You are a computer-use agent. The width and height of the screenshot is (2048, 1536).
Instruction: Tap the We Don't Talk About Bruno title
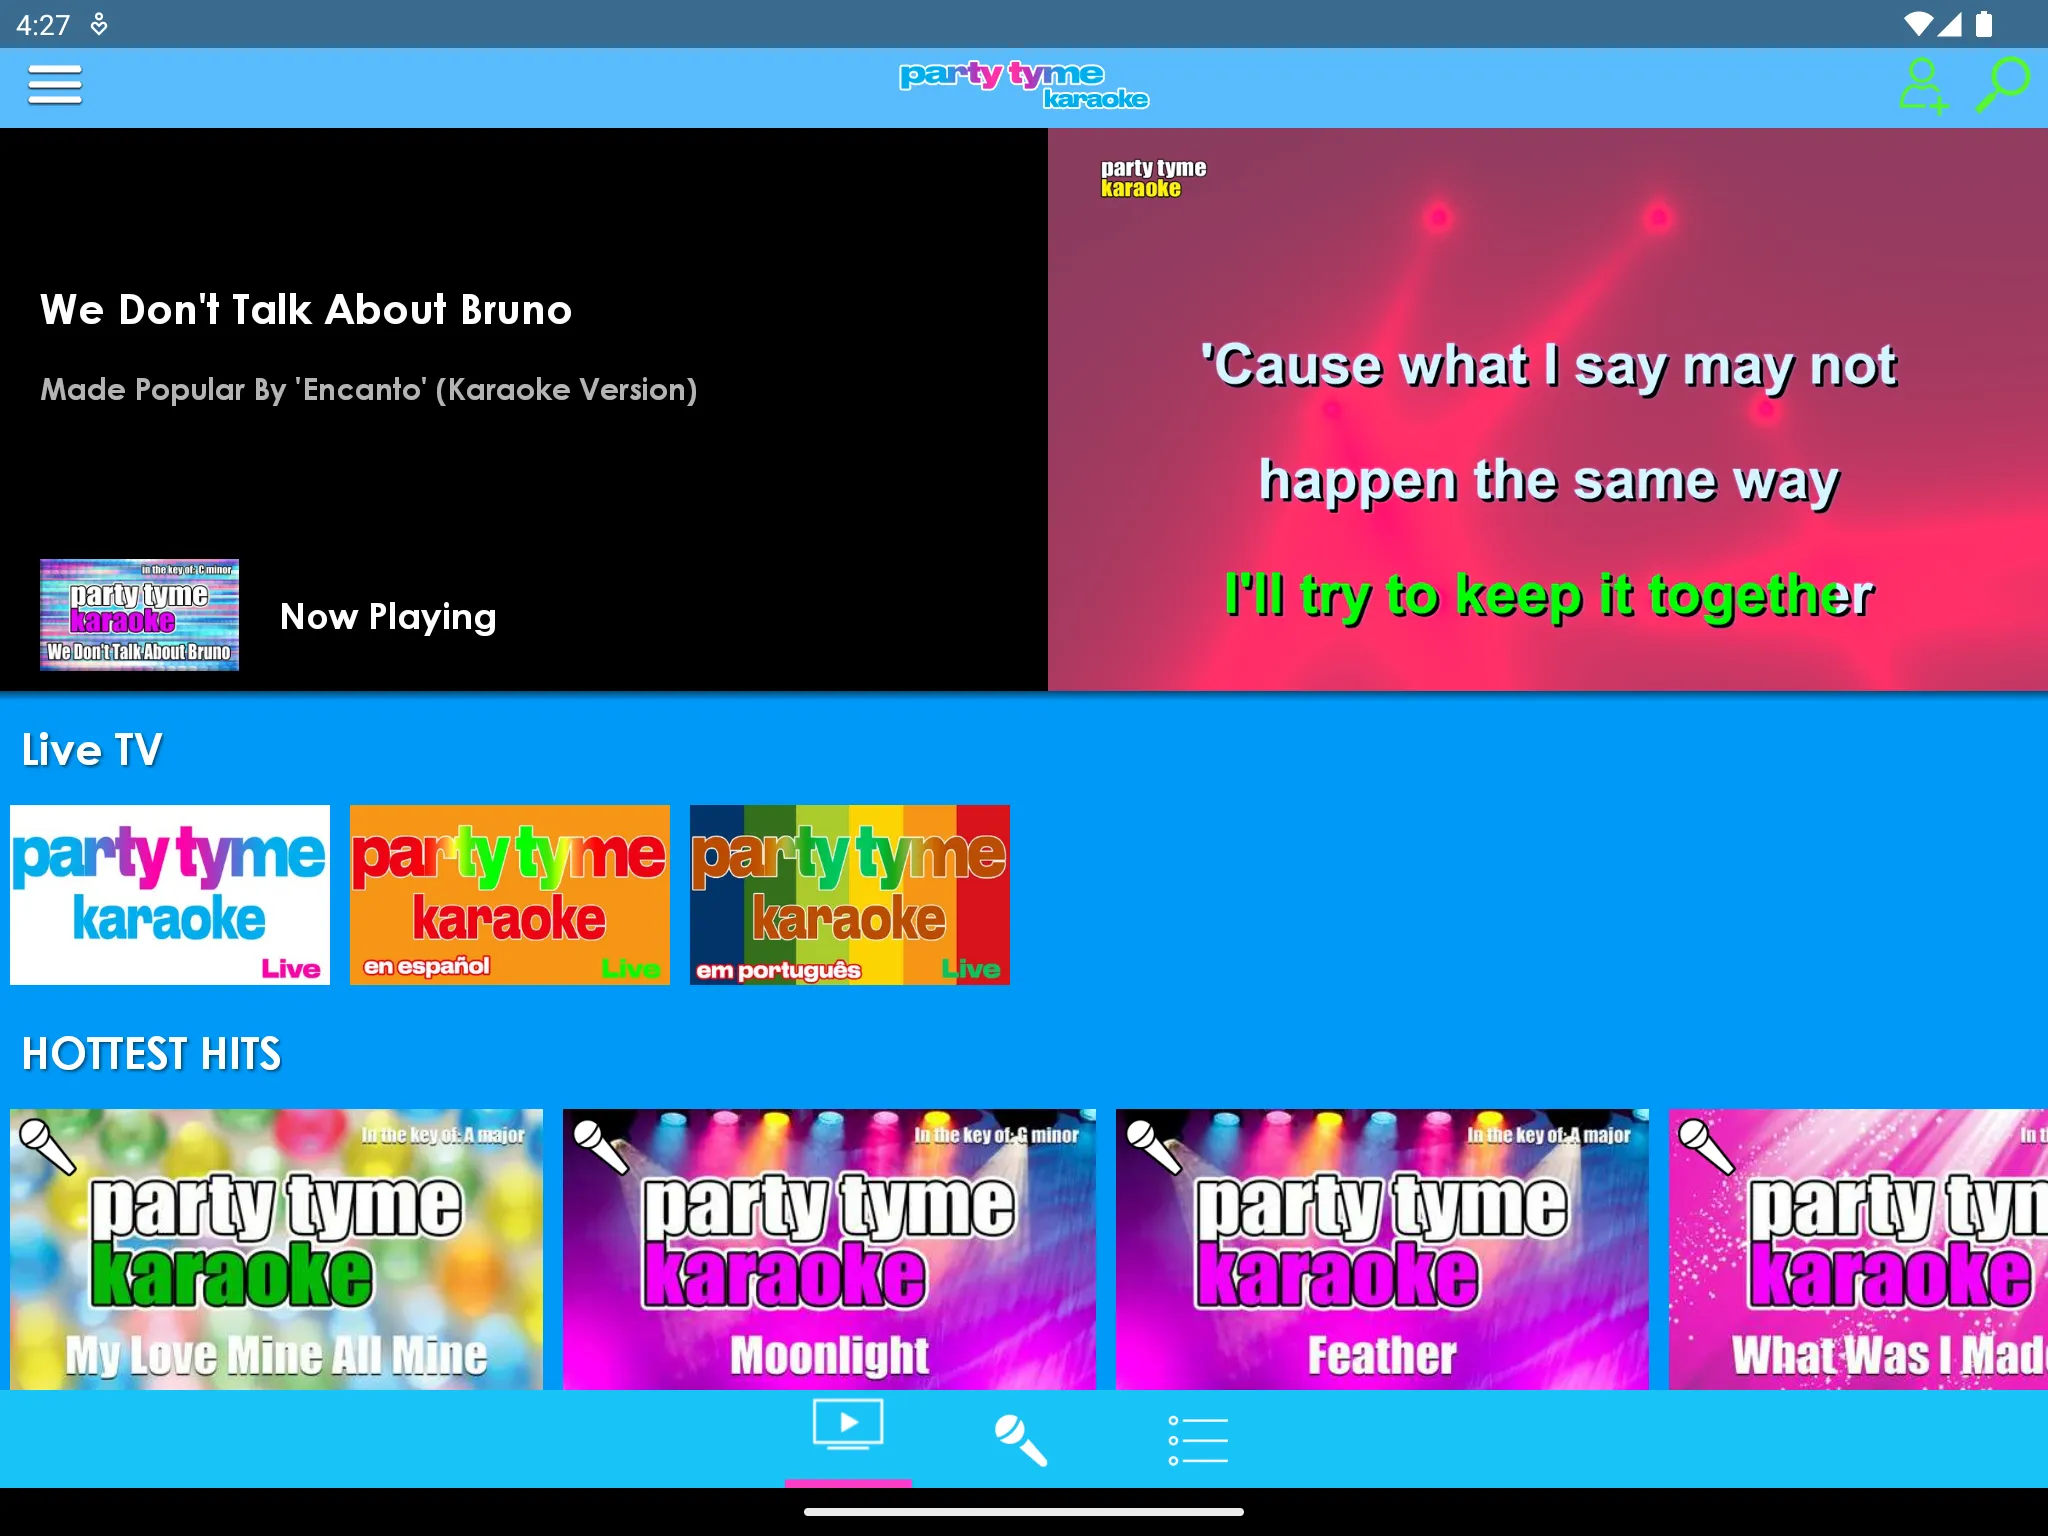click(306, 310)
